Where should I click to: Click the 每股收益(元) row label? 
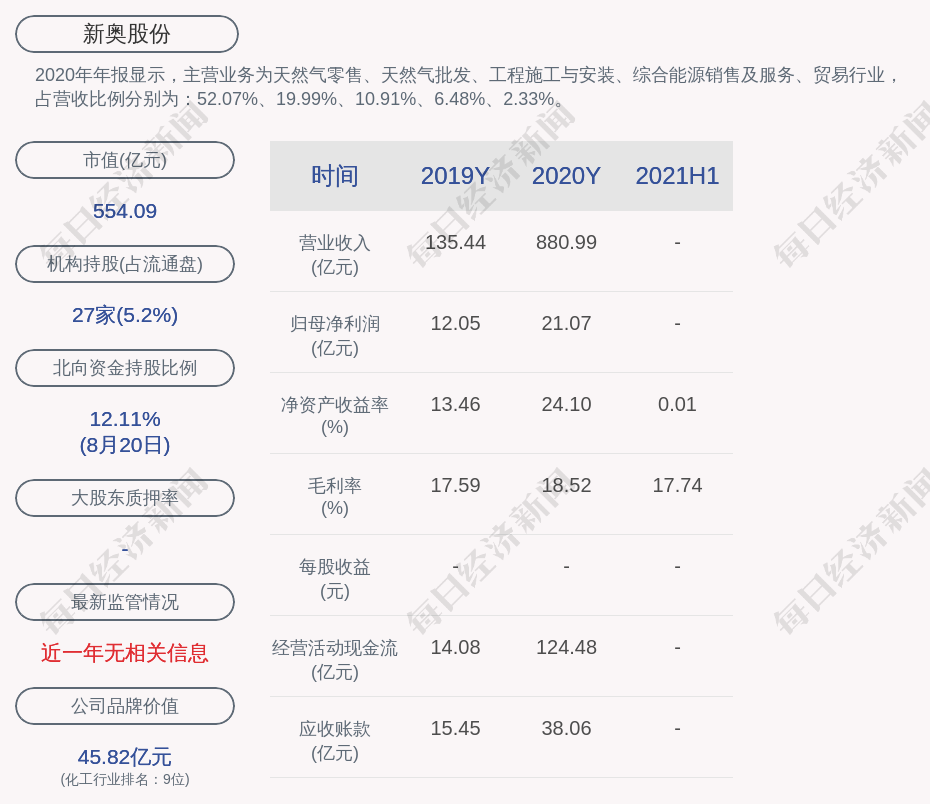pos(335,579)
